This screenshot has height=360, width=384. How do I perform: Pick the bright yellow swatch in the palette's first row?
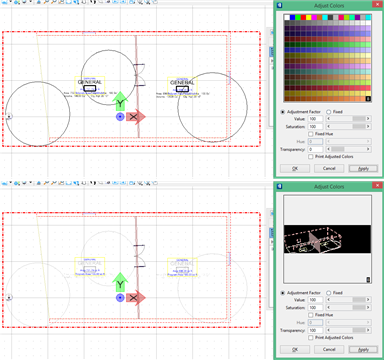(309, 17)
